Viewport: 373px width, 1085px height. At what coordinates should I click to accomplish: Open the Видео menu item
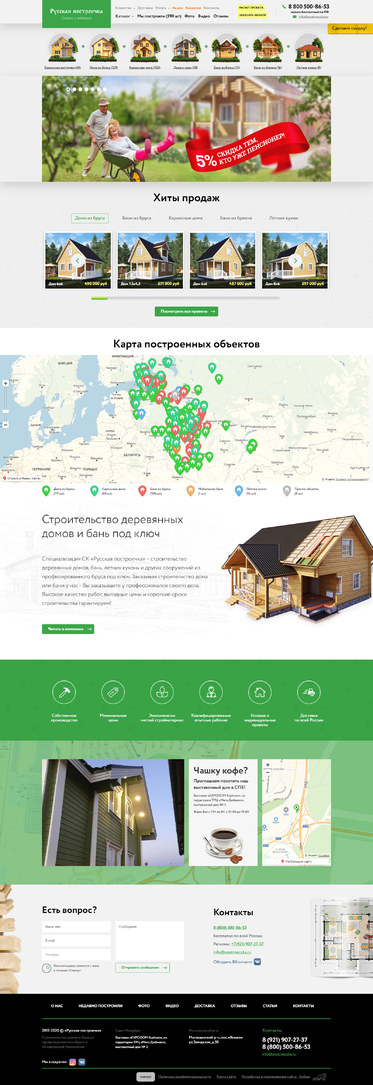coord(204,15)
